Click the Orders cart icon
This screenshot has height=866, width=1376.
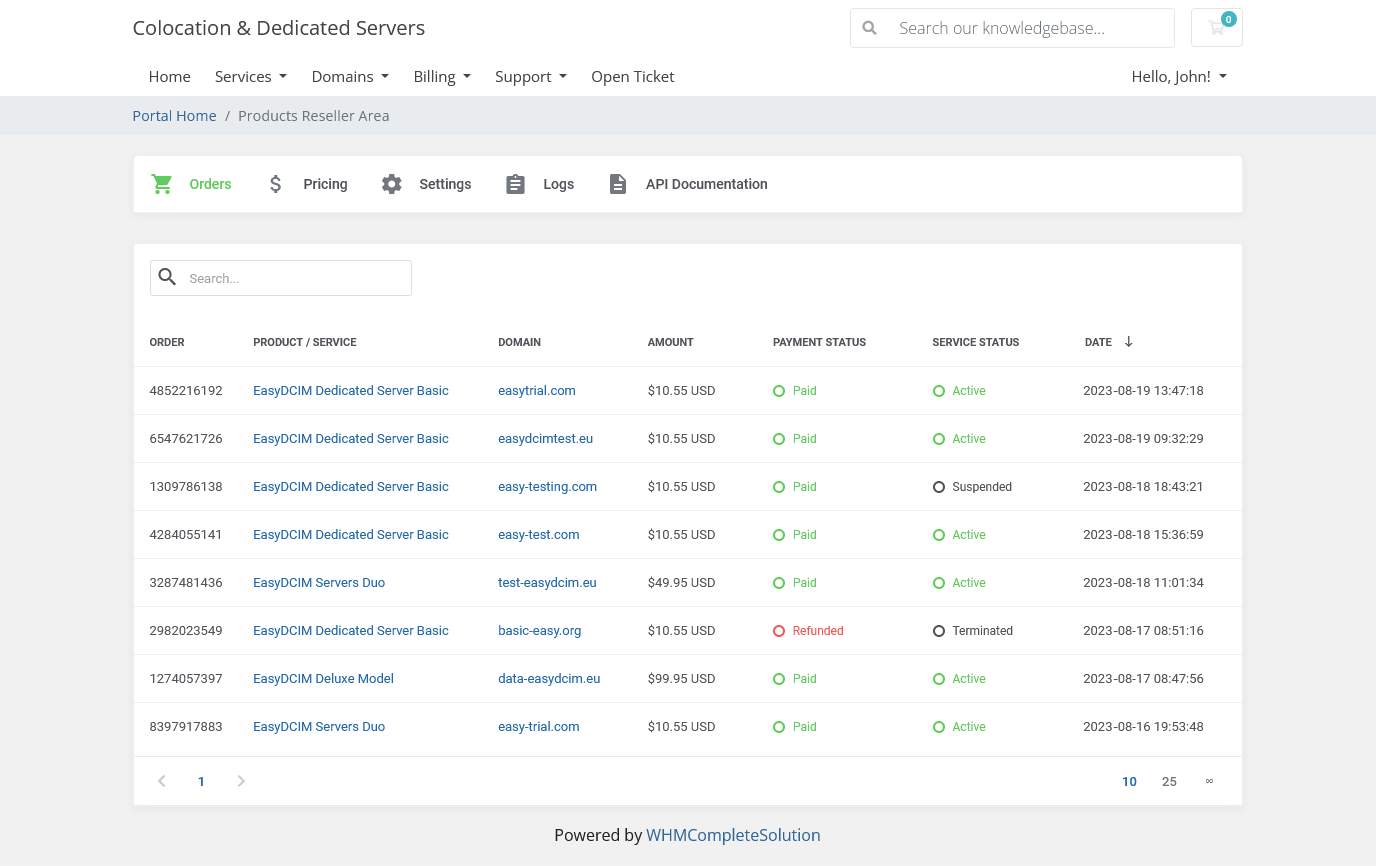(x=162, y=184)
